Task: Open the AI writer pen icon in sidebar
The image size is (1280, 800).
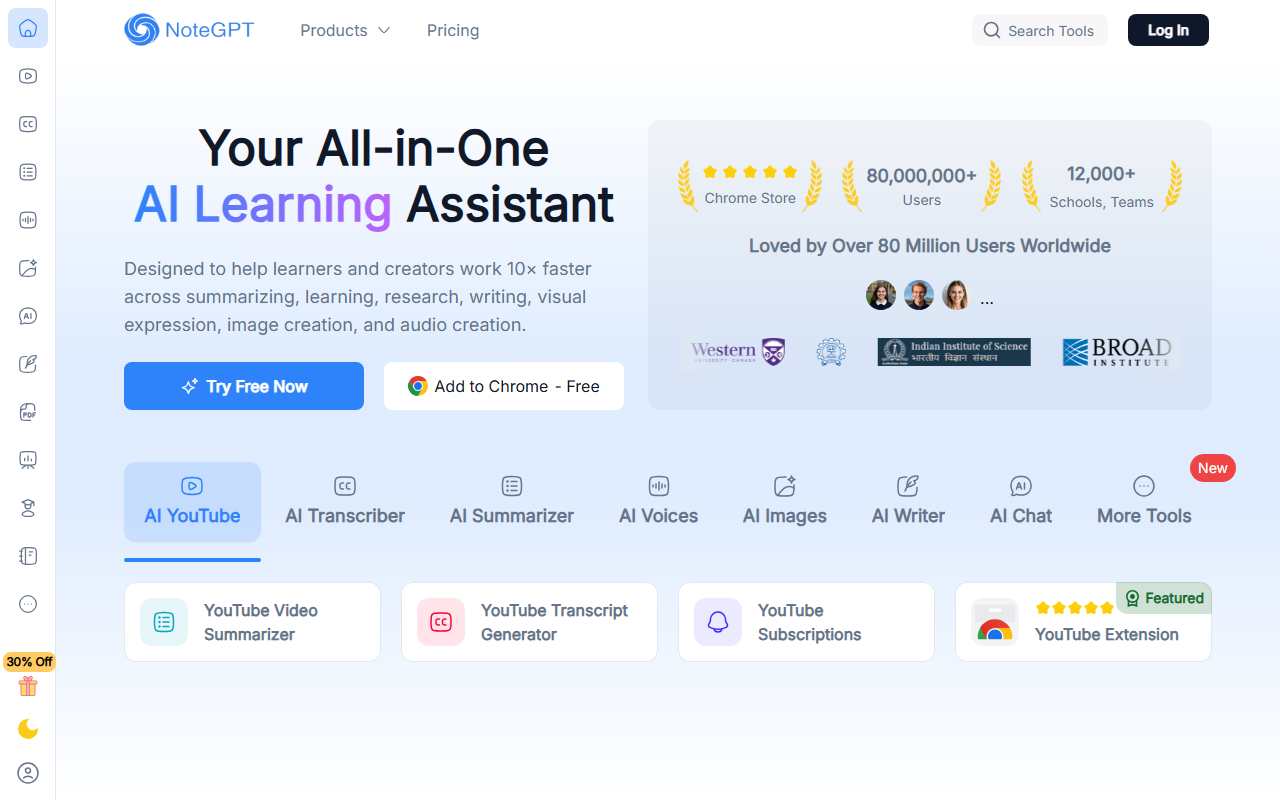Action: pos(28,364)
